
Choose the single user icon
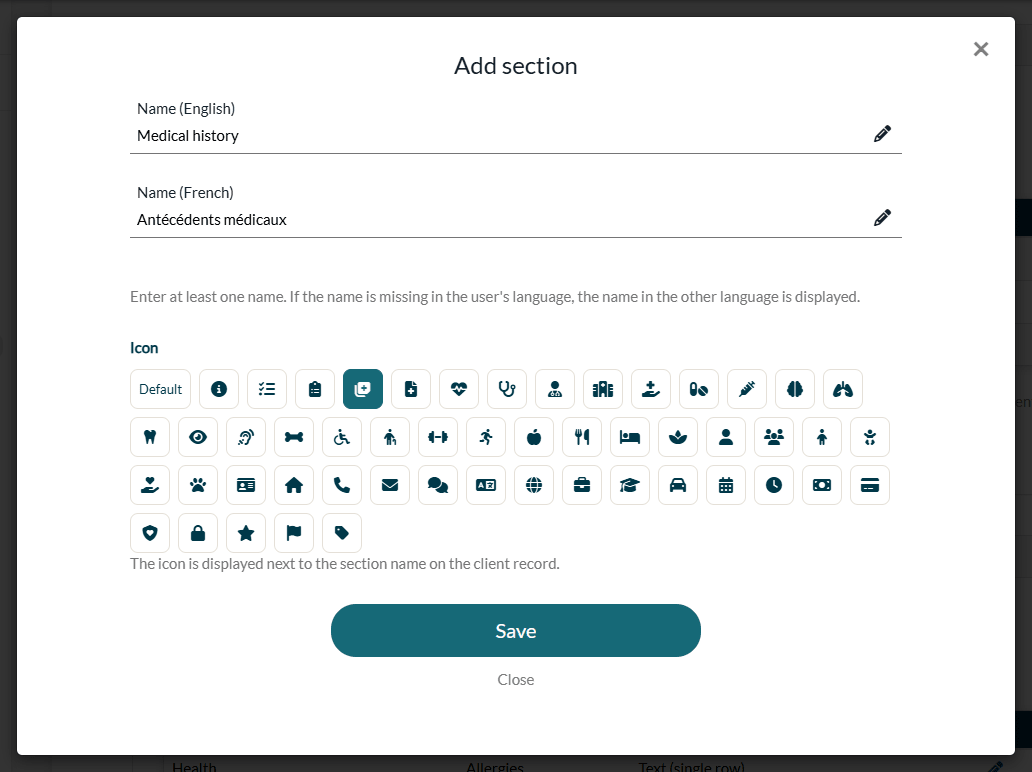tap(726, 437)
